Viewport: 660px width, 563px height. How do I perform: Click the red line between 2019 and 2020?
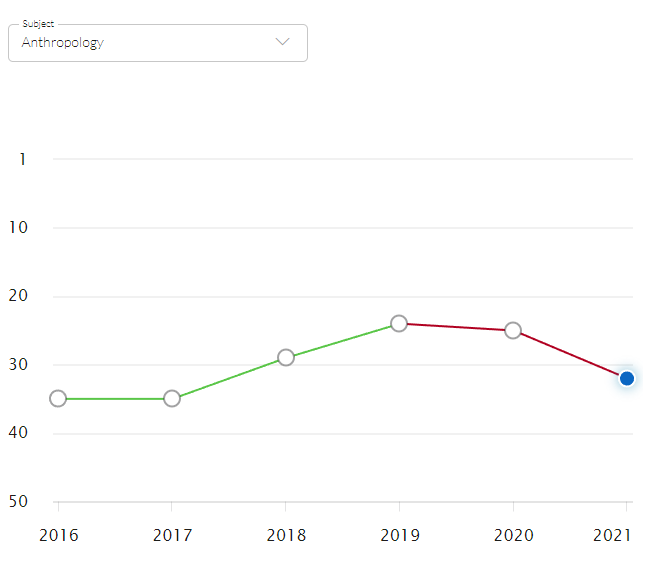coord(456,327)
